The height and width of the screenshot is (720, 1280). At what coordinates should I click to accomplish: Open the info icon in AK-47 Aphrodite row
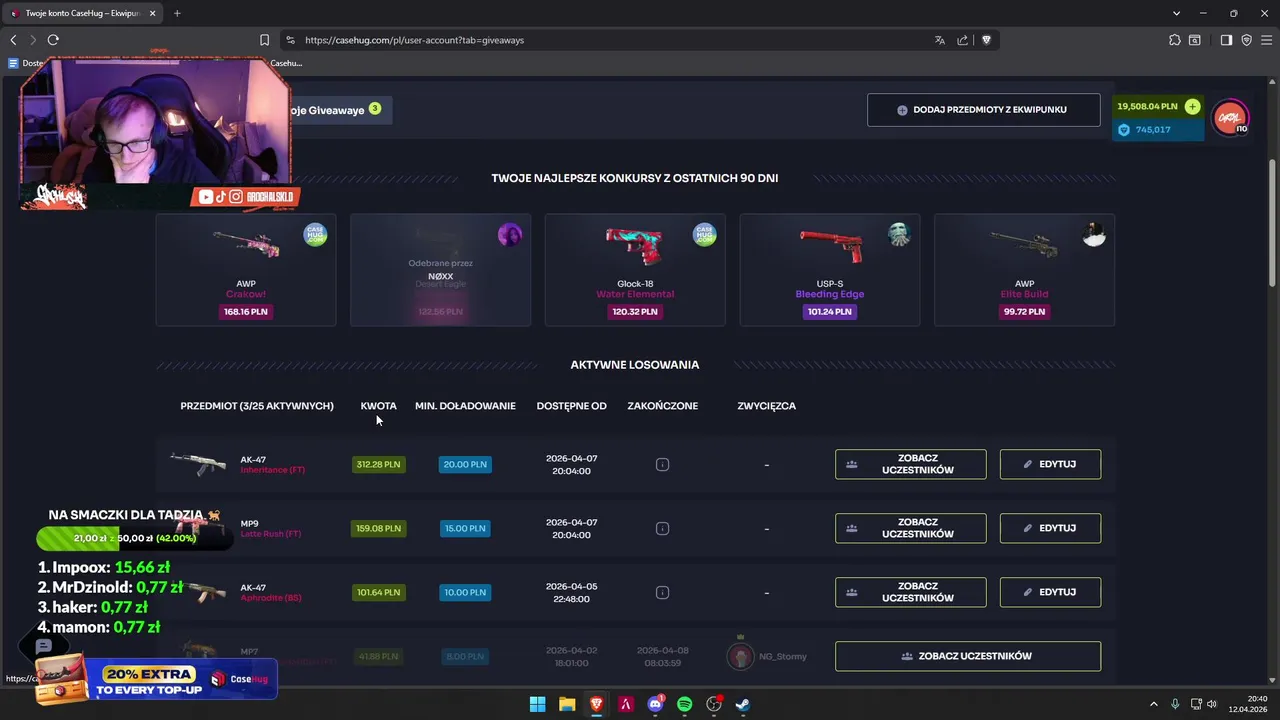pos(662,592)
